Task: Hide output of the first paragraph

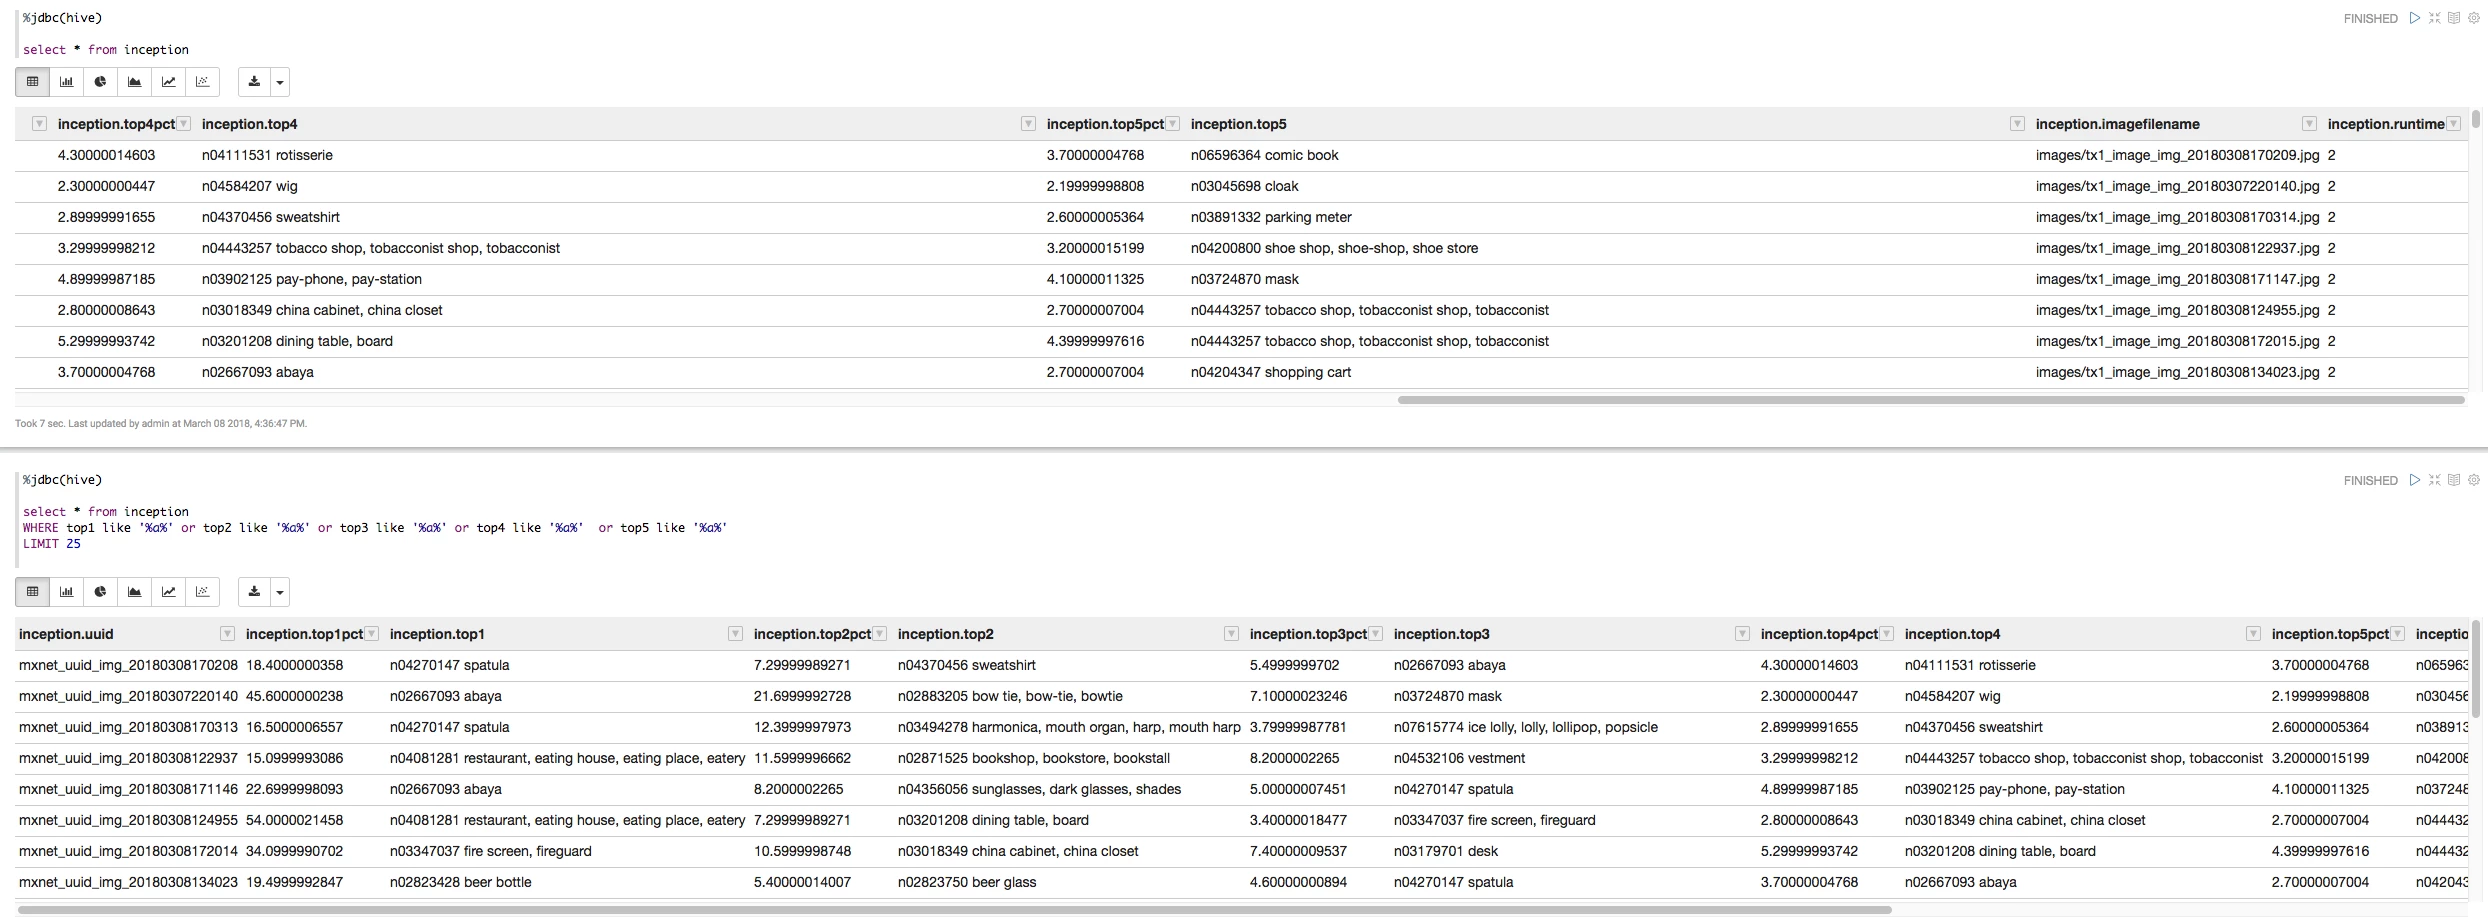Action: click(x=2454, y=18)
